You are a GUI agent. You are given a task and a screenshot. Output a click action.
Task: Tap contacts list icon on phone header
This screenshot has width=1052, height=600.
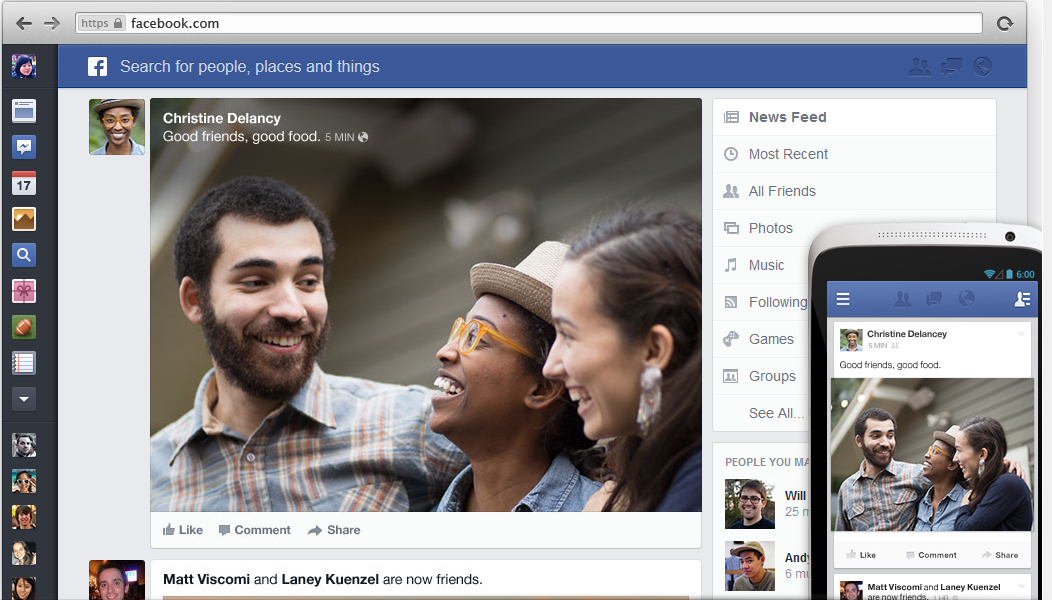tap(1022, 299)
